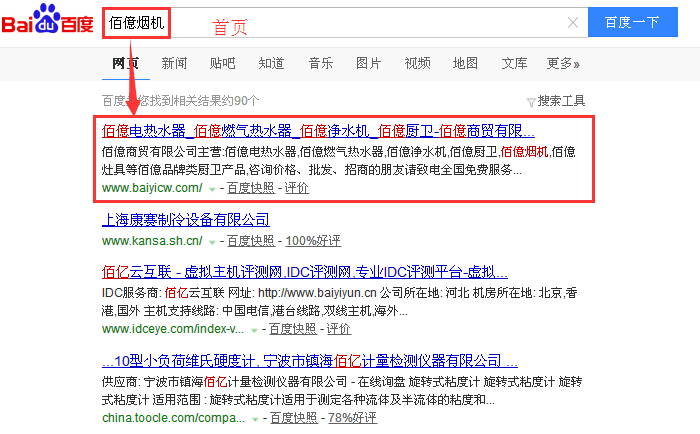Viewport: 700px width, 434px height.
Task: Click the www.idceye.com/index-v... URL
Action: coord(173,329)
